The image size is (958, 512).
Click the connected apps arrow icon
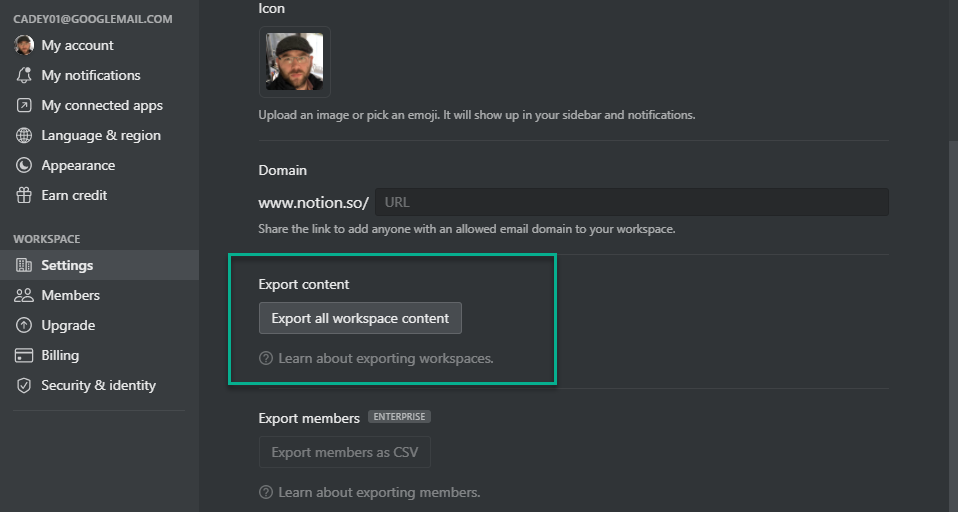(24, 105)
